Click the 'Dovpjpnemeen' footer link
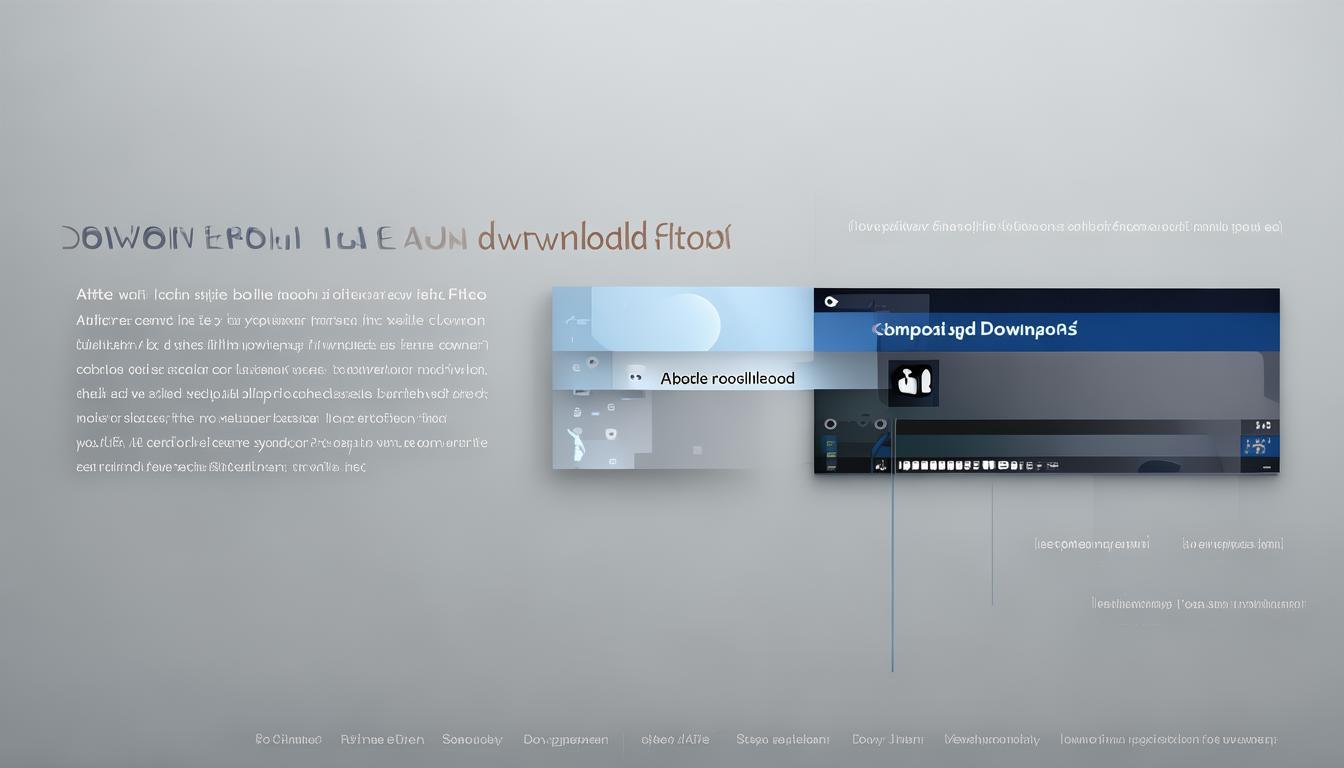1344x768 pixels. pos(565,740)
